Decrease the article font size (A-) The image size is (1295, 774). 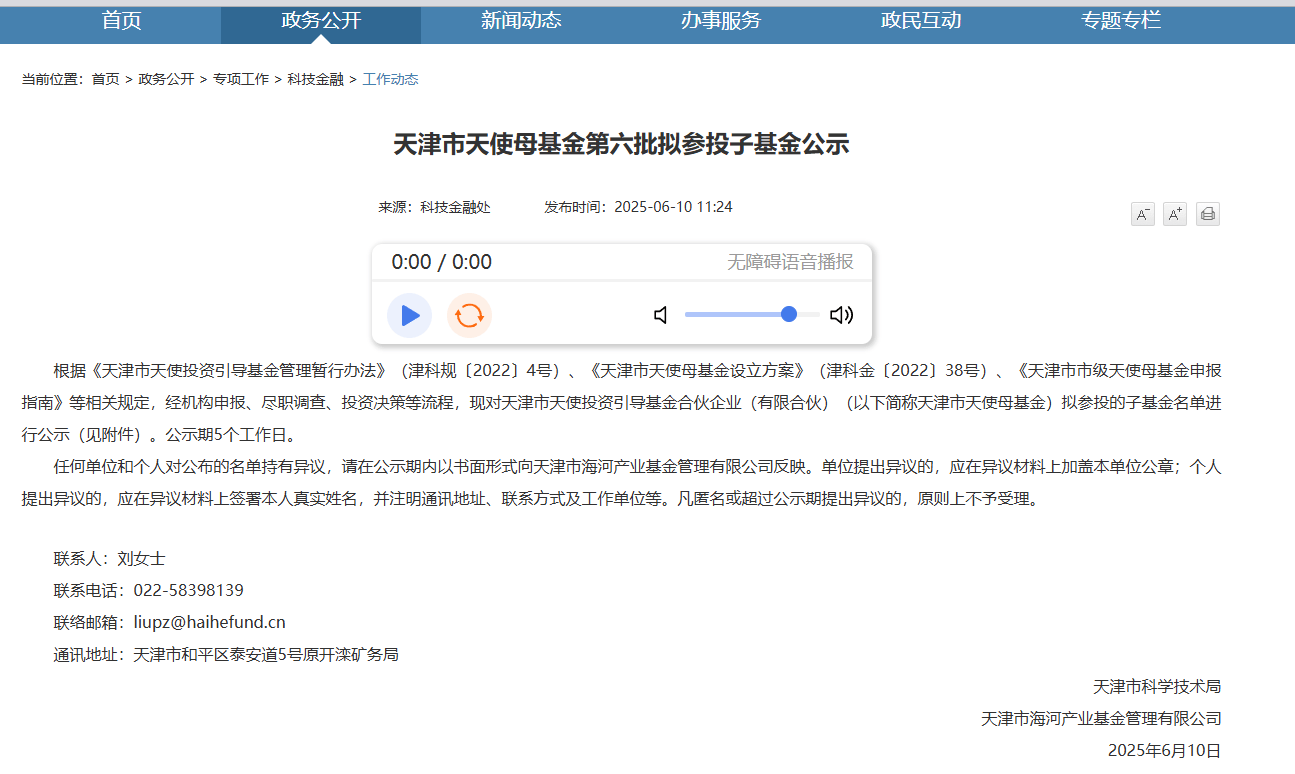coord(1142,214)
